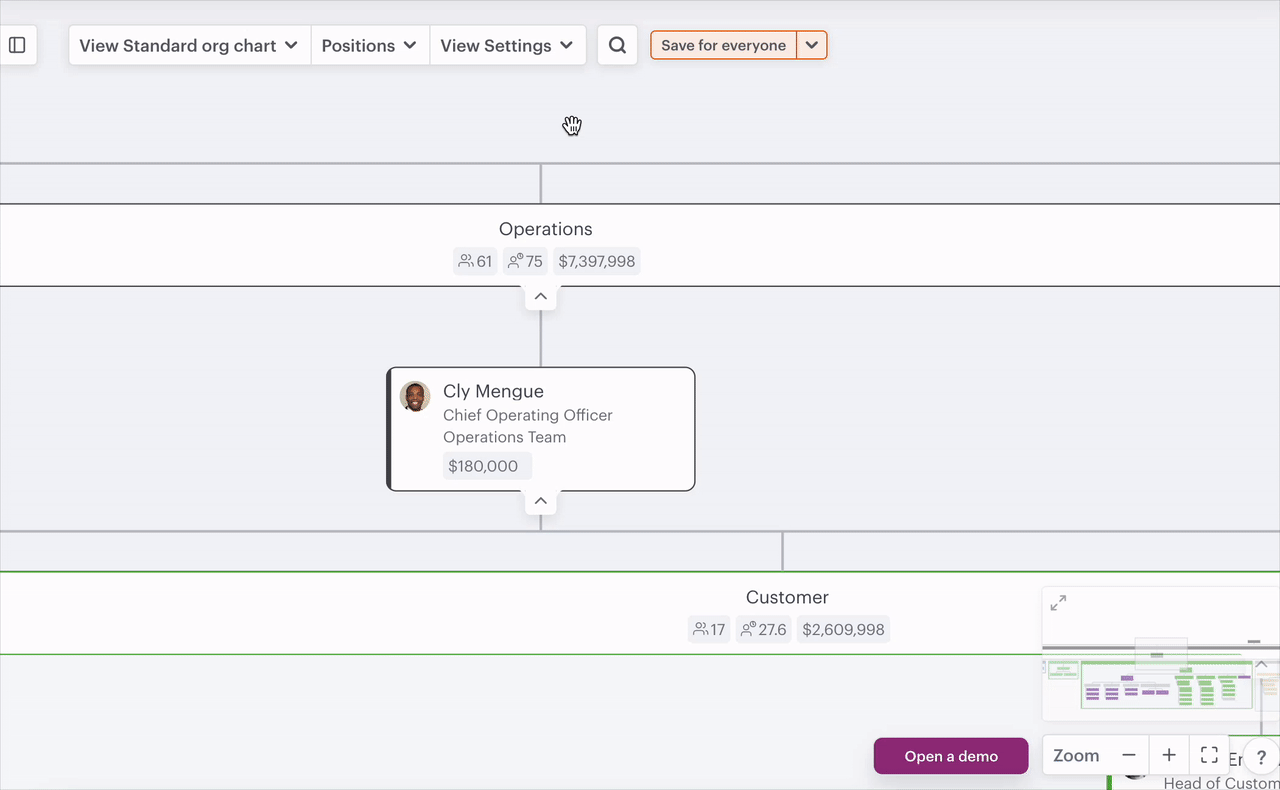Open the View Settings menu
The width and height of the screenshot is (1280, 790).
507,45
